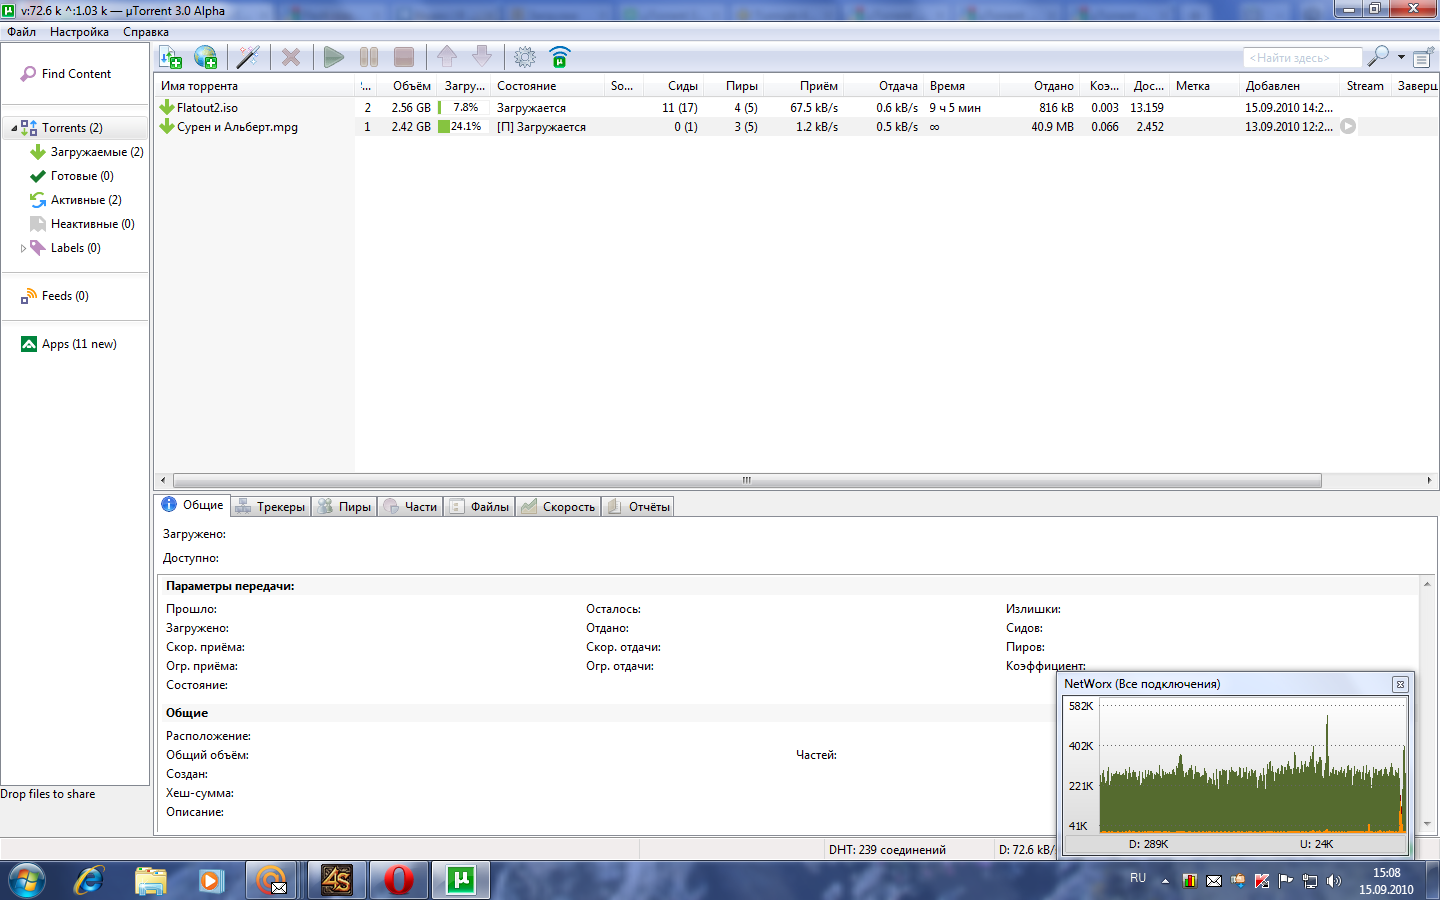Switch to the Скорость tab
1440x900 pixels.
click(x=558, y=507)
